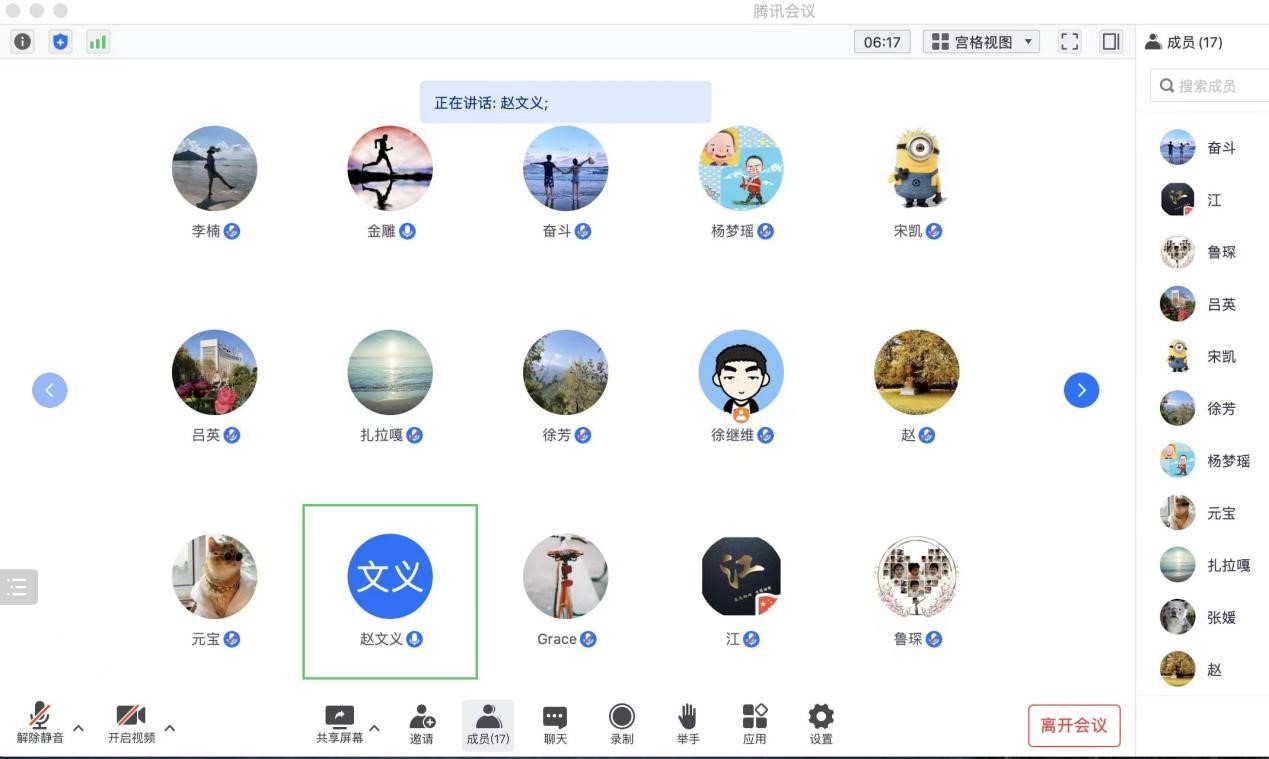This screenshot has height=759, width=1269.
Task: Check the green network signal icon
Action: 97,42
